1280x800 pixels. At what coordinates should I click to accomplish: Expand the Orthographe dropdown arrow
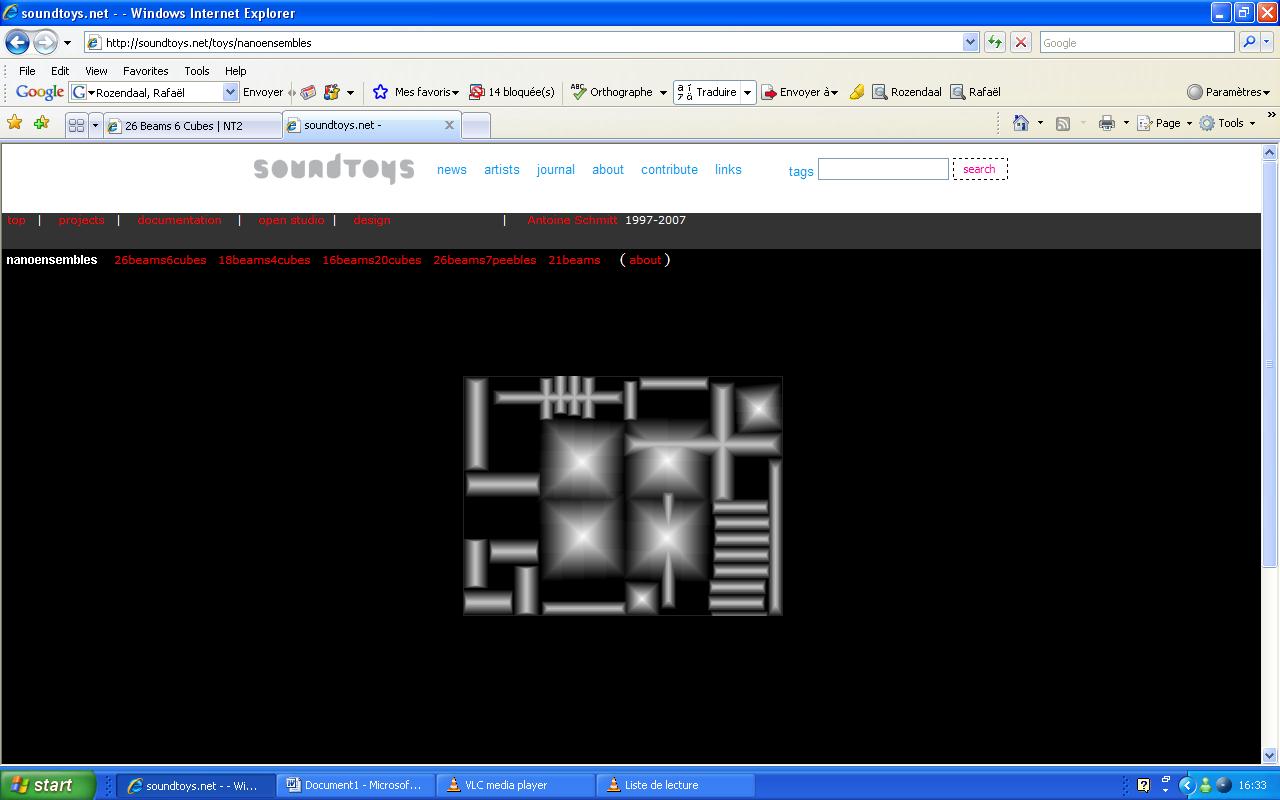point(663,93)
